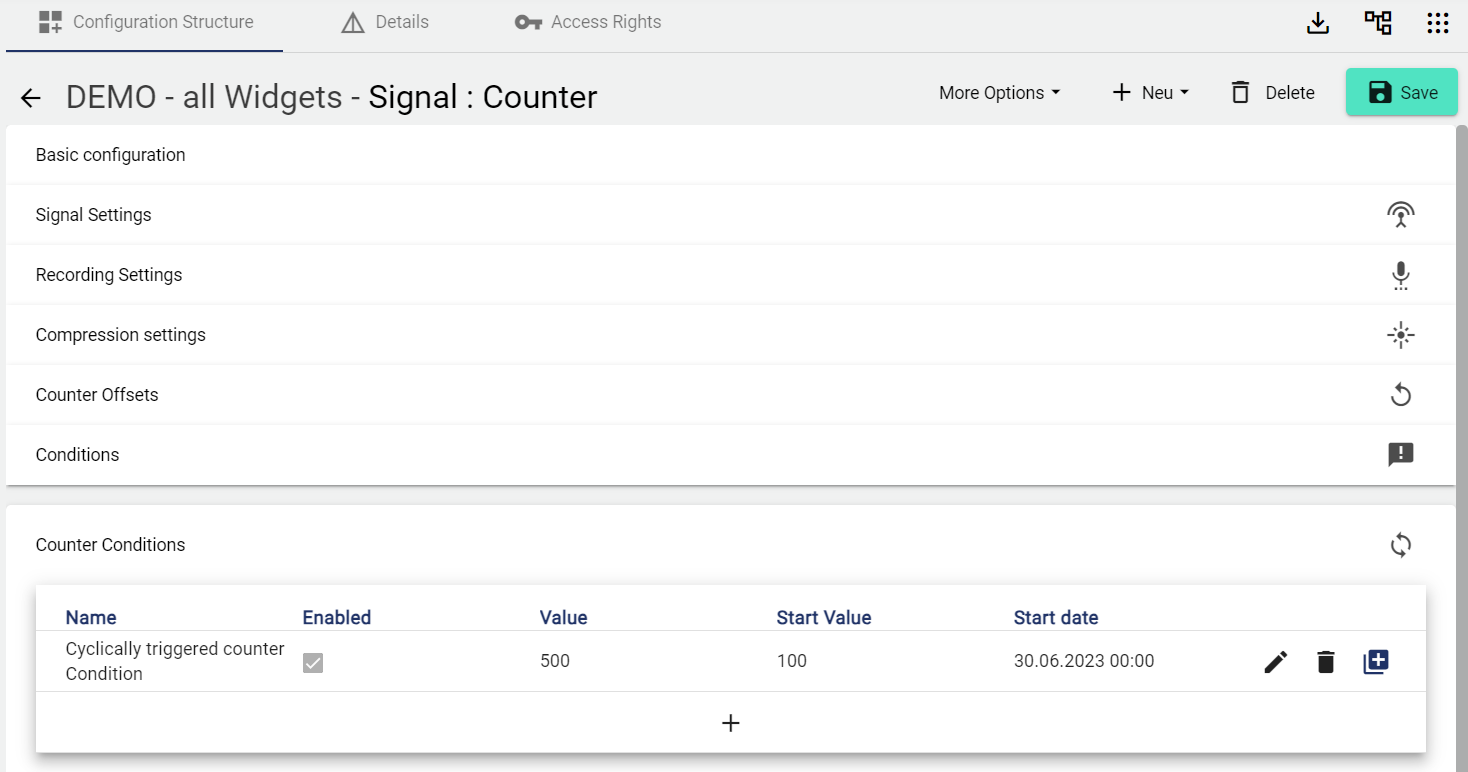Image resolution: width=1468 pixels, height=772 pixels.
Task: Switch to the Details tab
Action: tap(385, 22)
